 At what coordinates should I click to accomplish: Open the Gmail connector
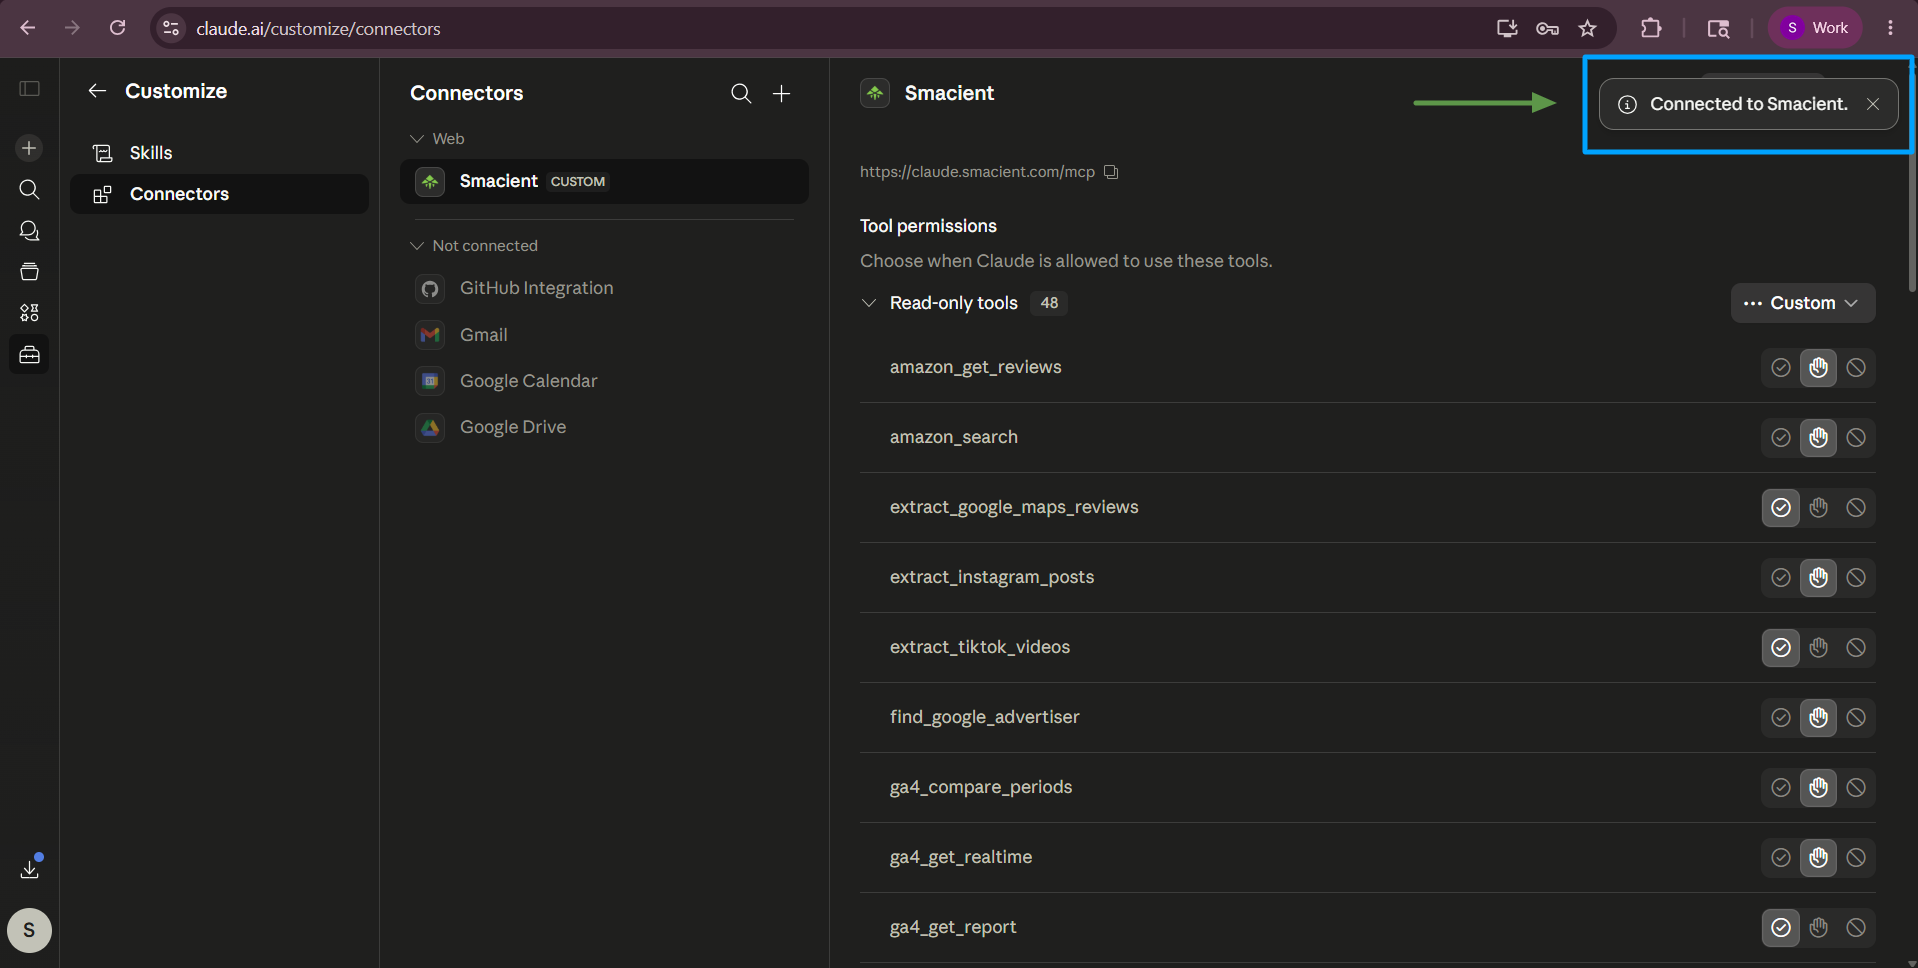click(604, 335)
